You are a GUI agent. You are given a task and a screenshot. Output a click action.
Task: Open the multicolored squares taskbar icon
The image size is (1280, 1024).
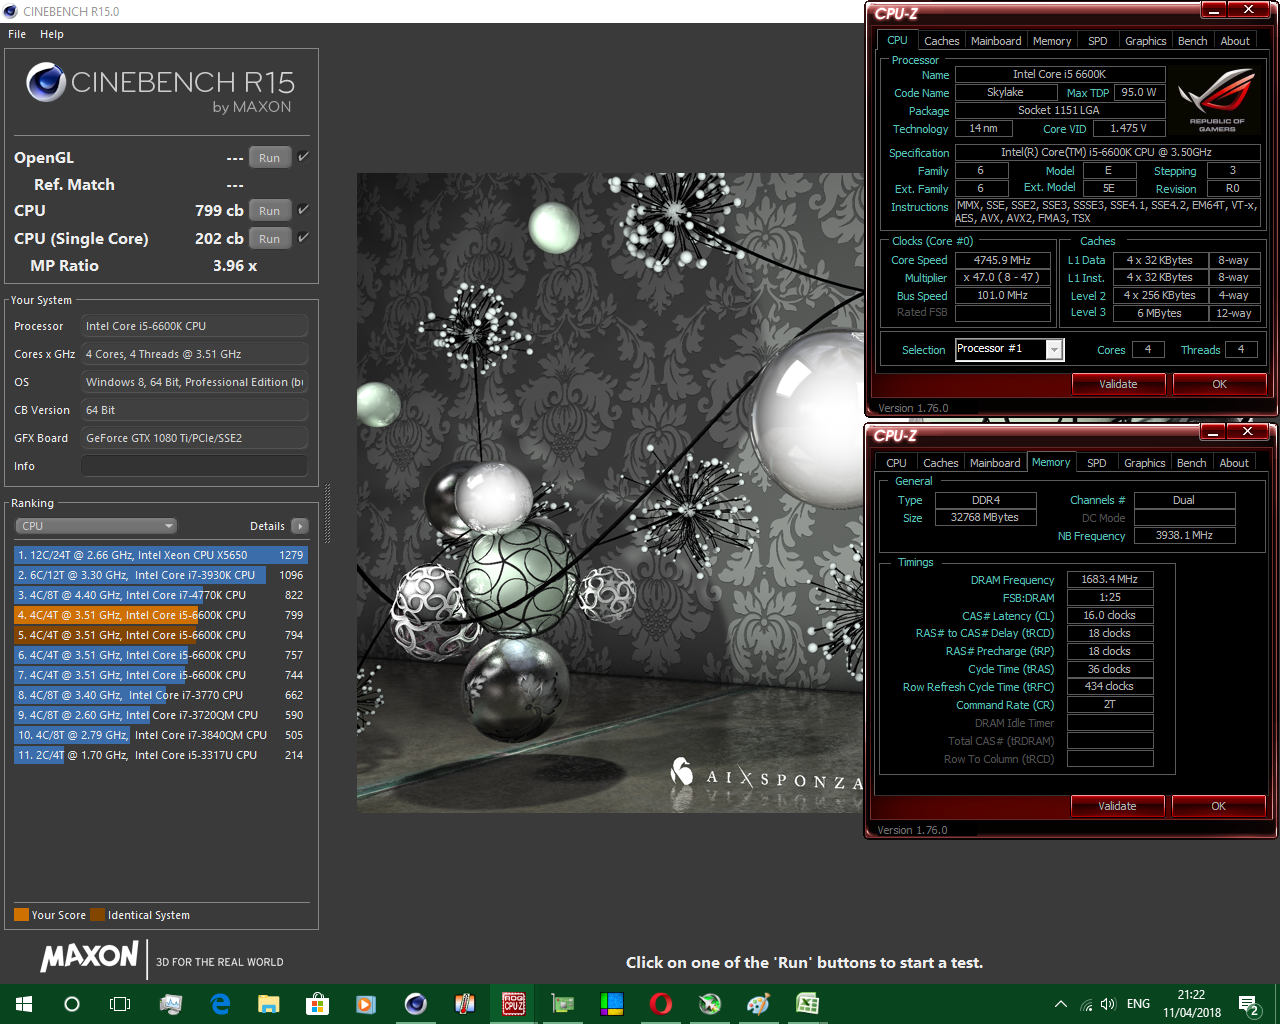point(611,1003)
